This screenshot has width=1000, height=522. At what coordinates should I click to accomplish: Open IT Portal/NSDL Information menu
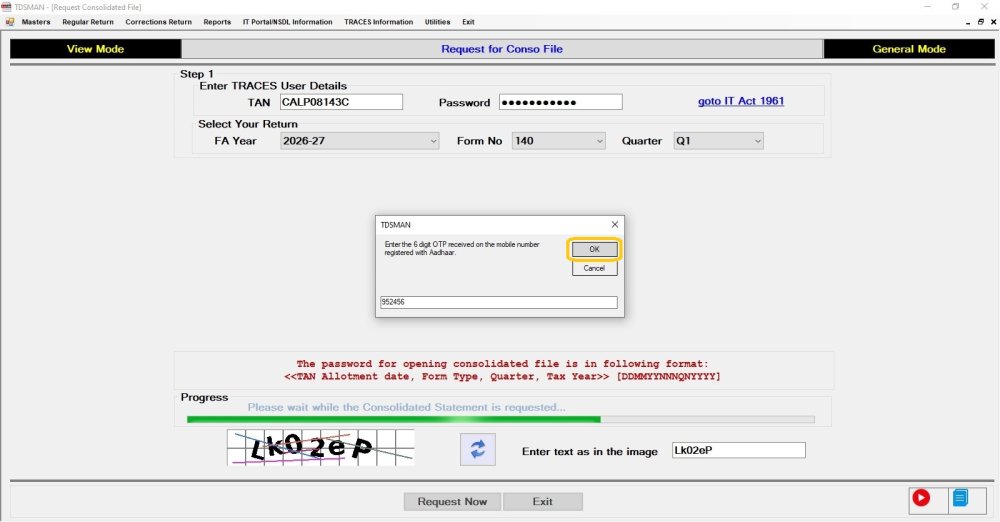[288, 22]
